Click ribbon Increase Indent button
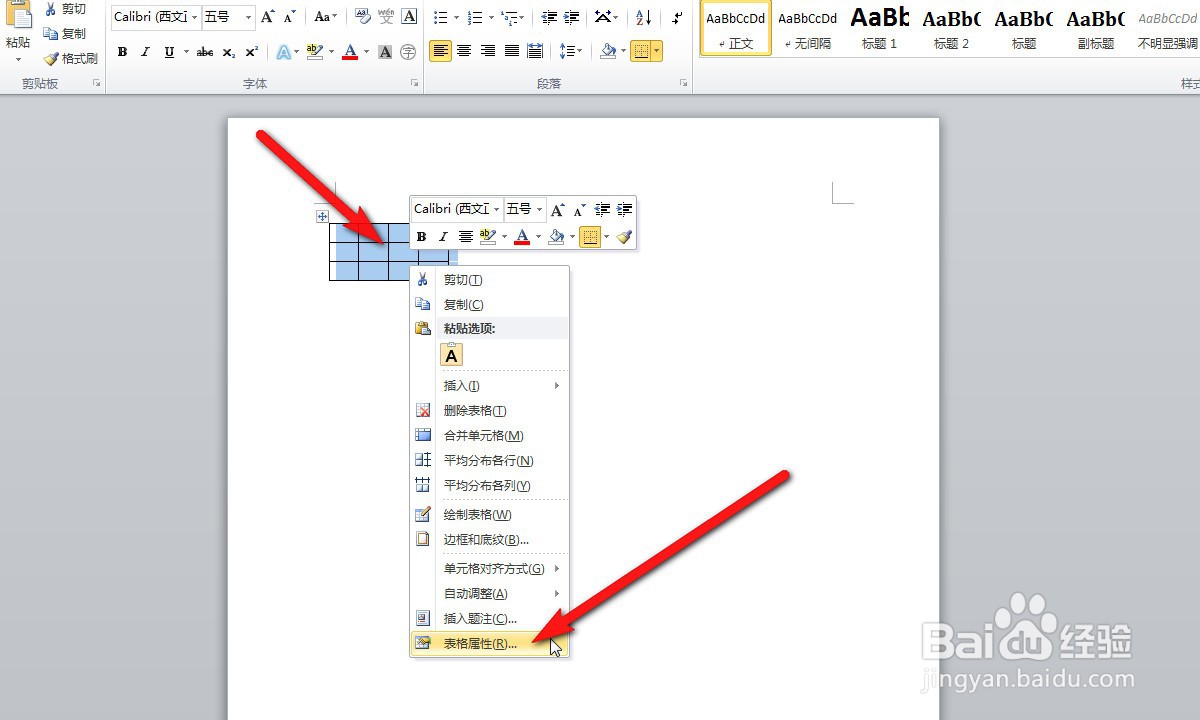This screenshot has width=1200, height=720. tap(571, 17)
